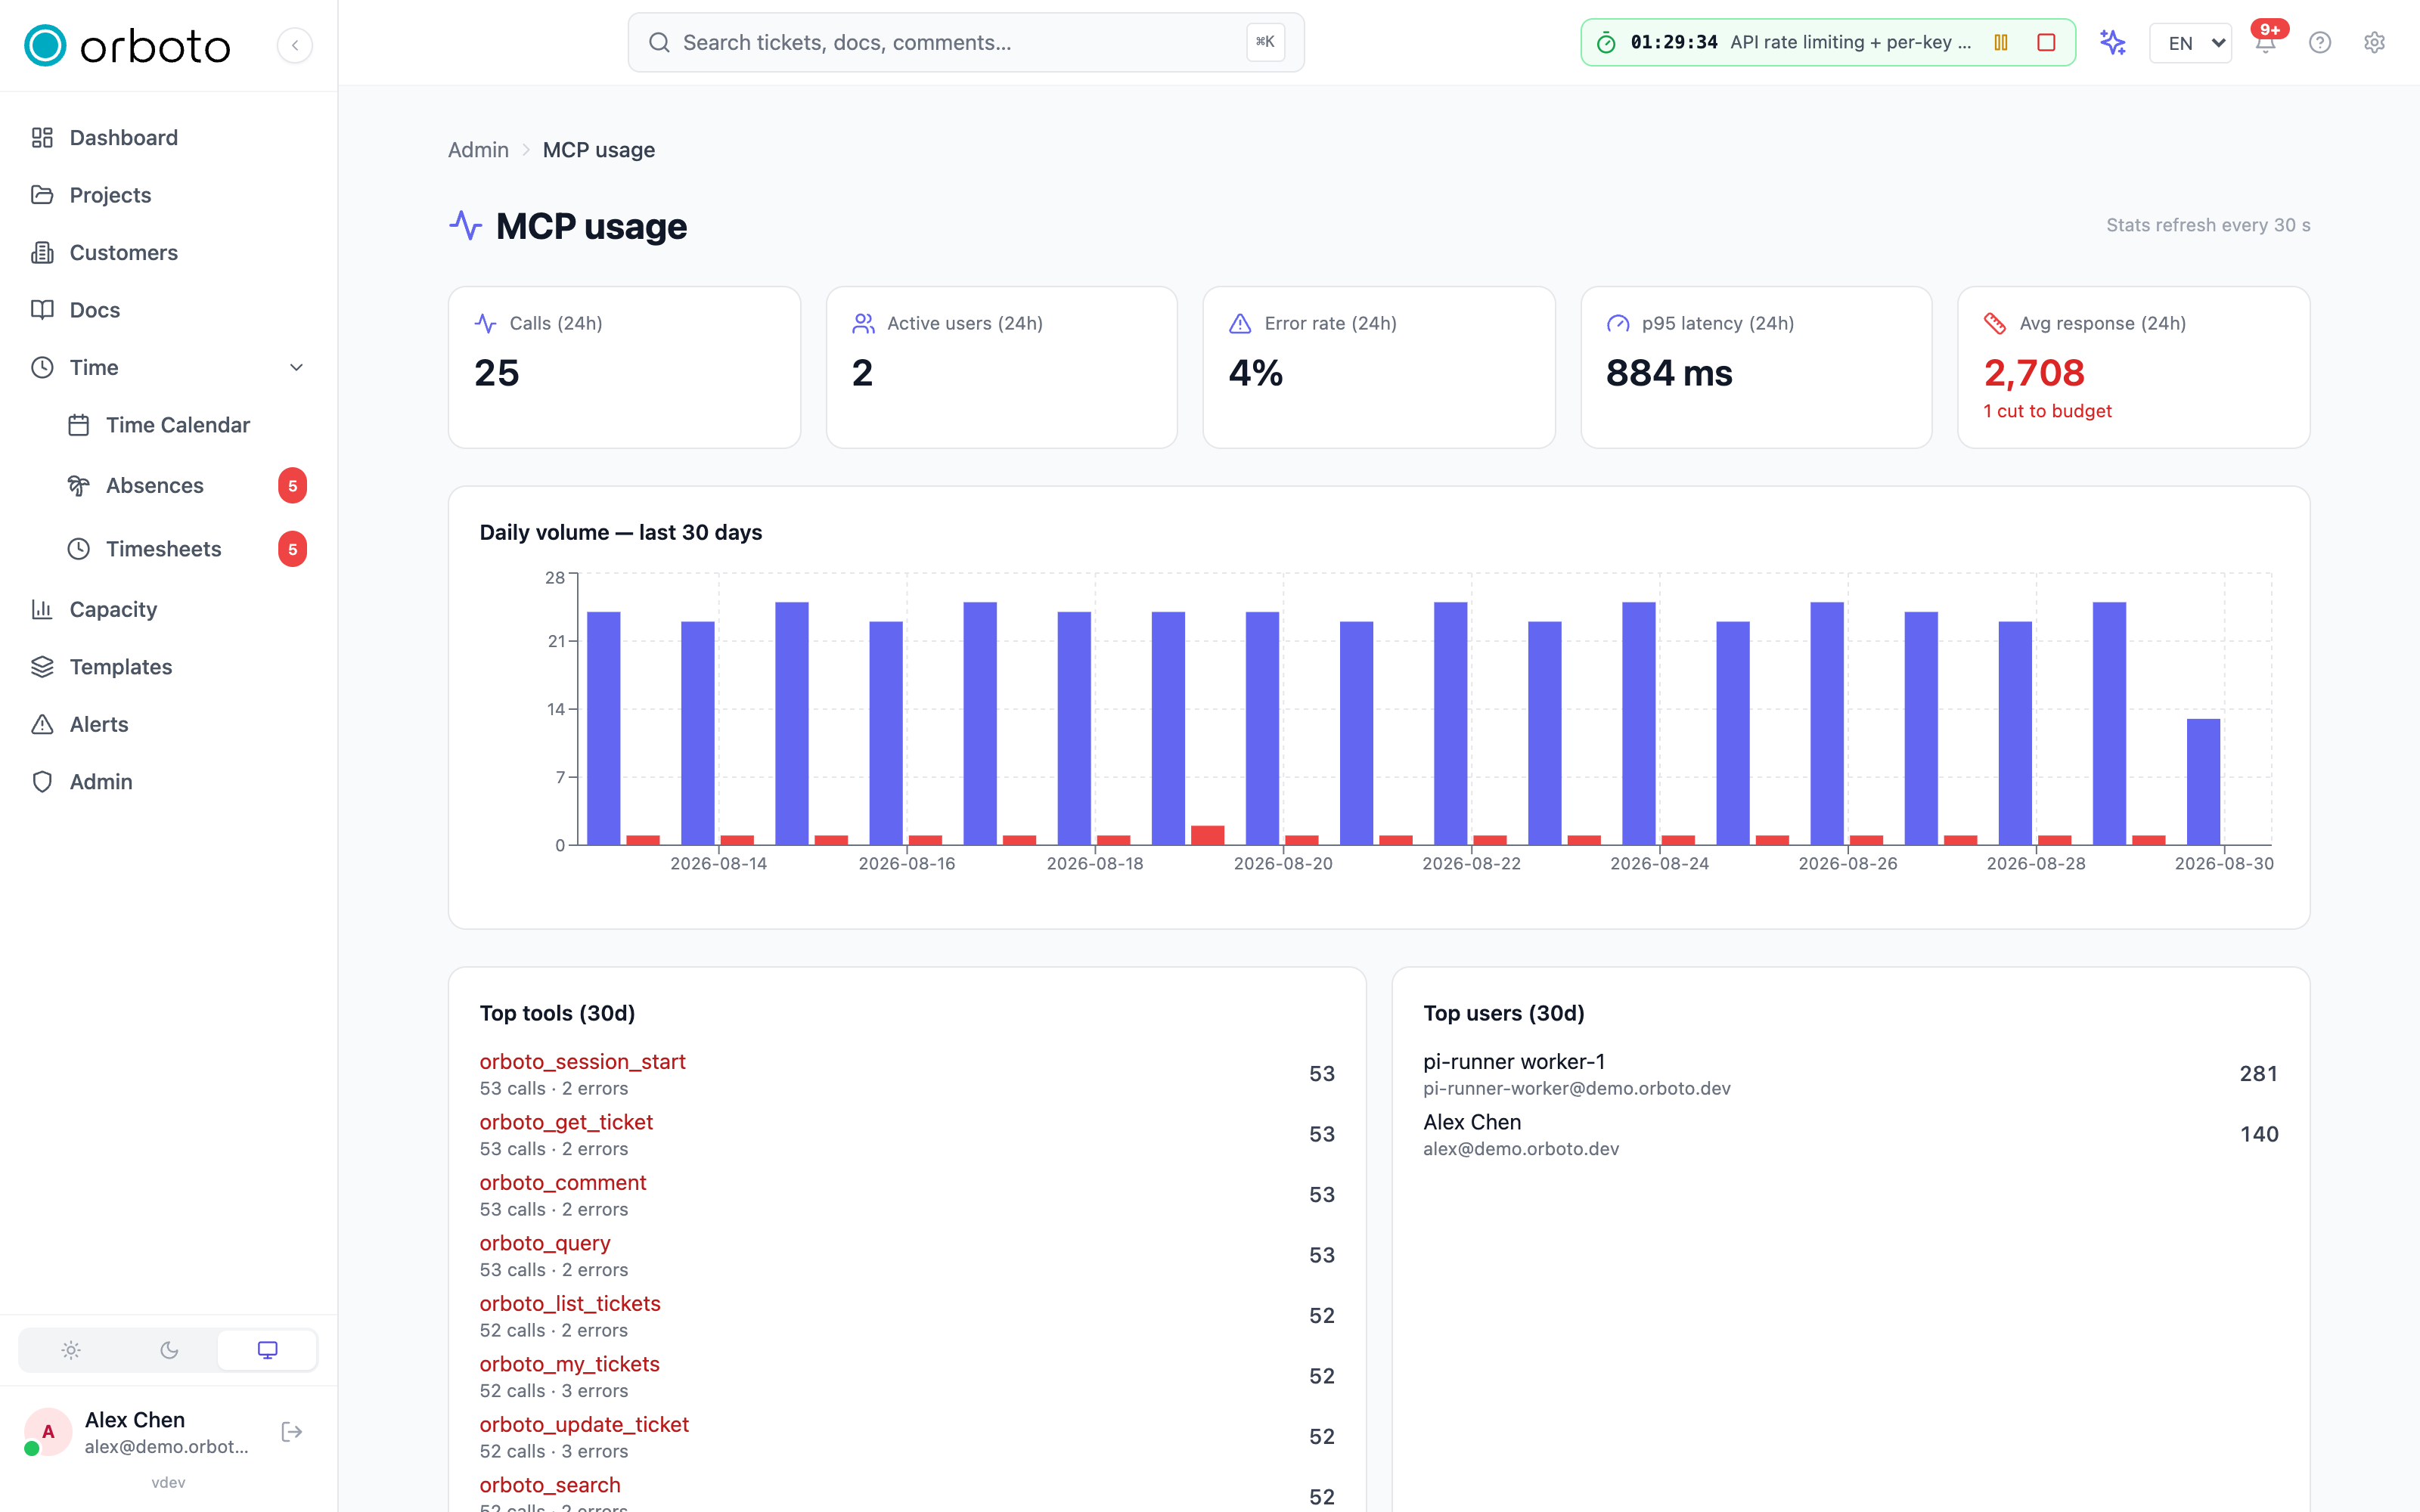
Task: Focus the search tickets input field
Action: 965,42
